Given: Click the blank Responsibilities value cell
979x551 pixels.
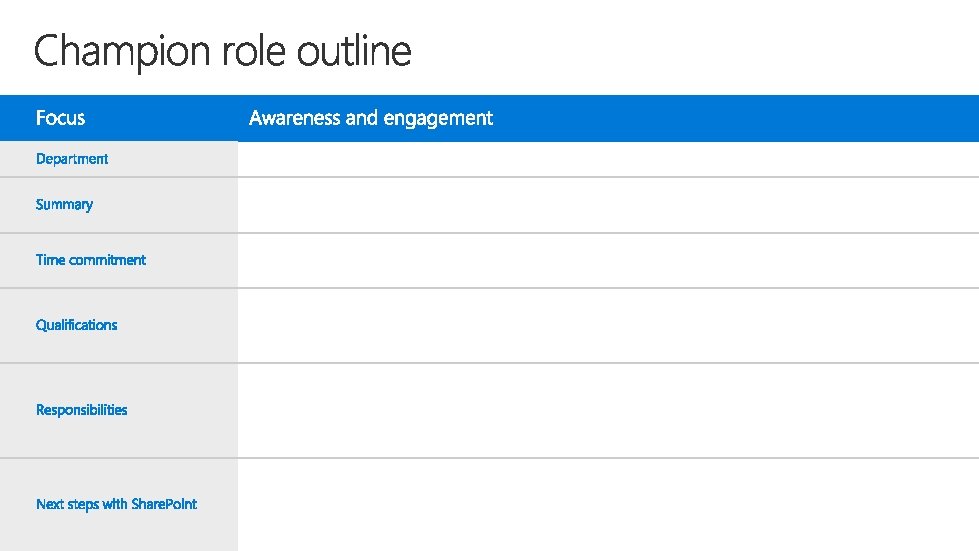Looking at the screenshot, I should [608, 410].
